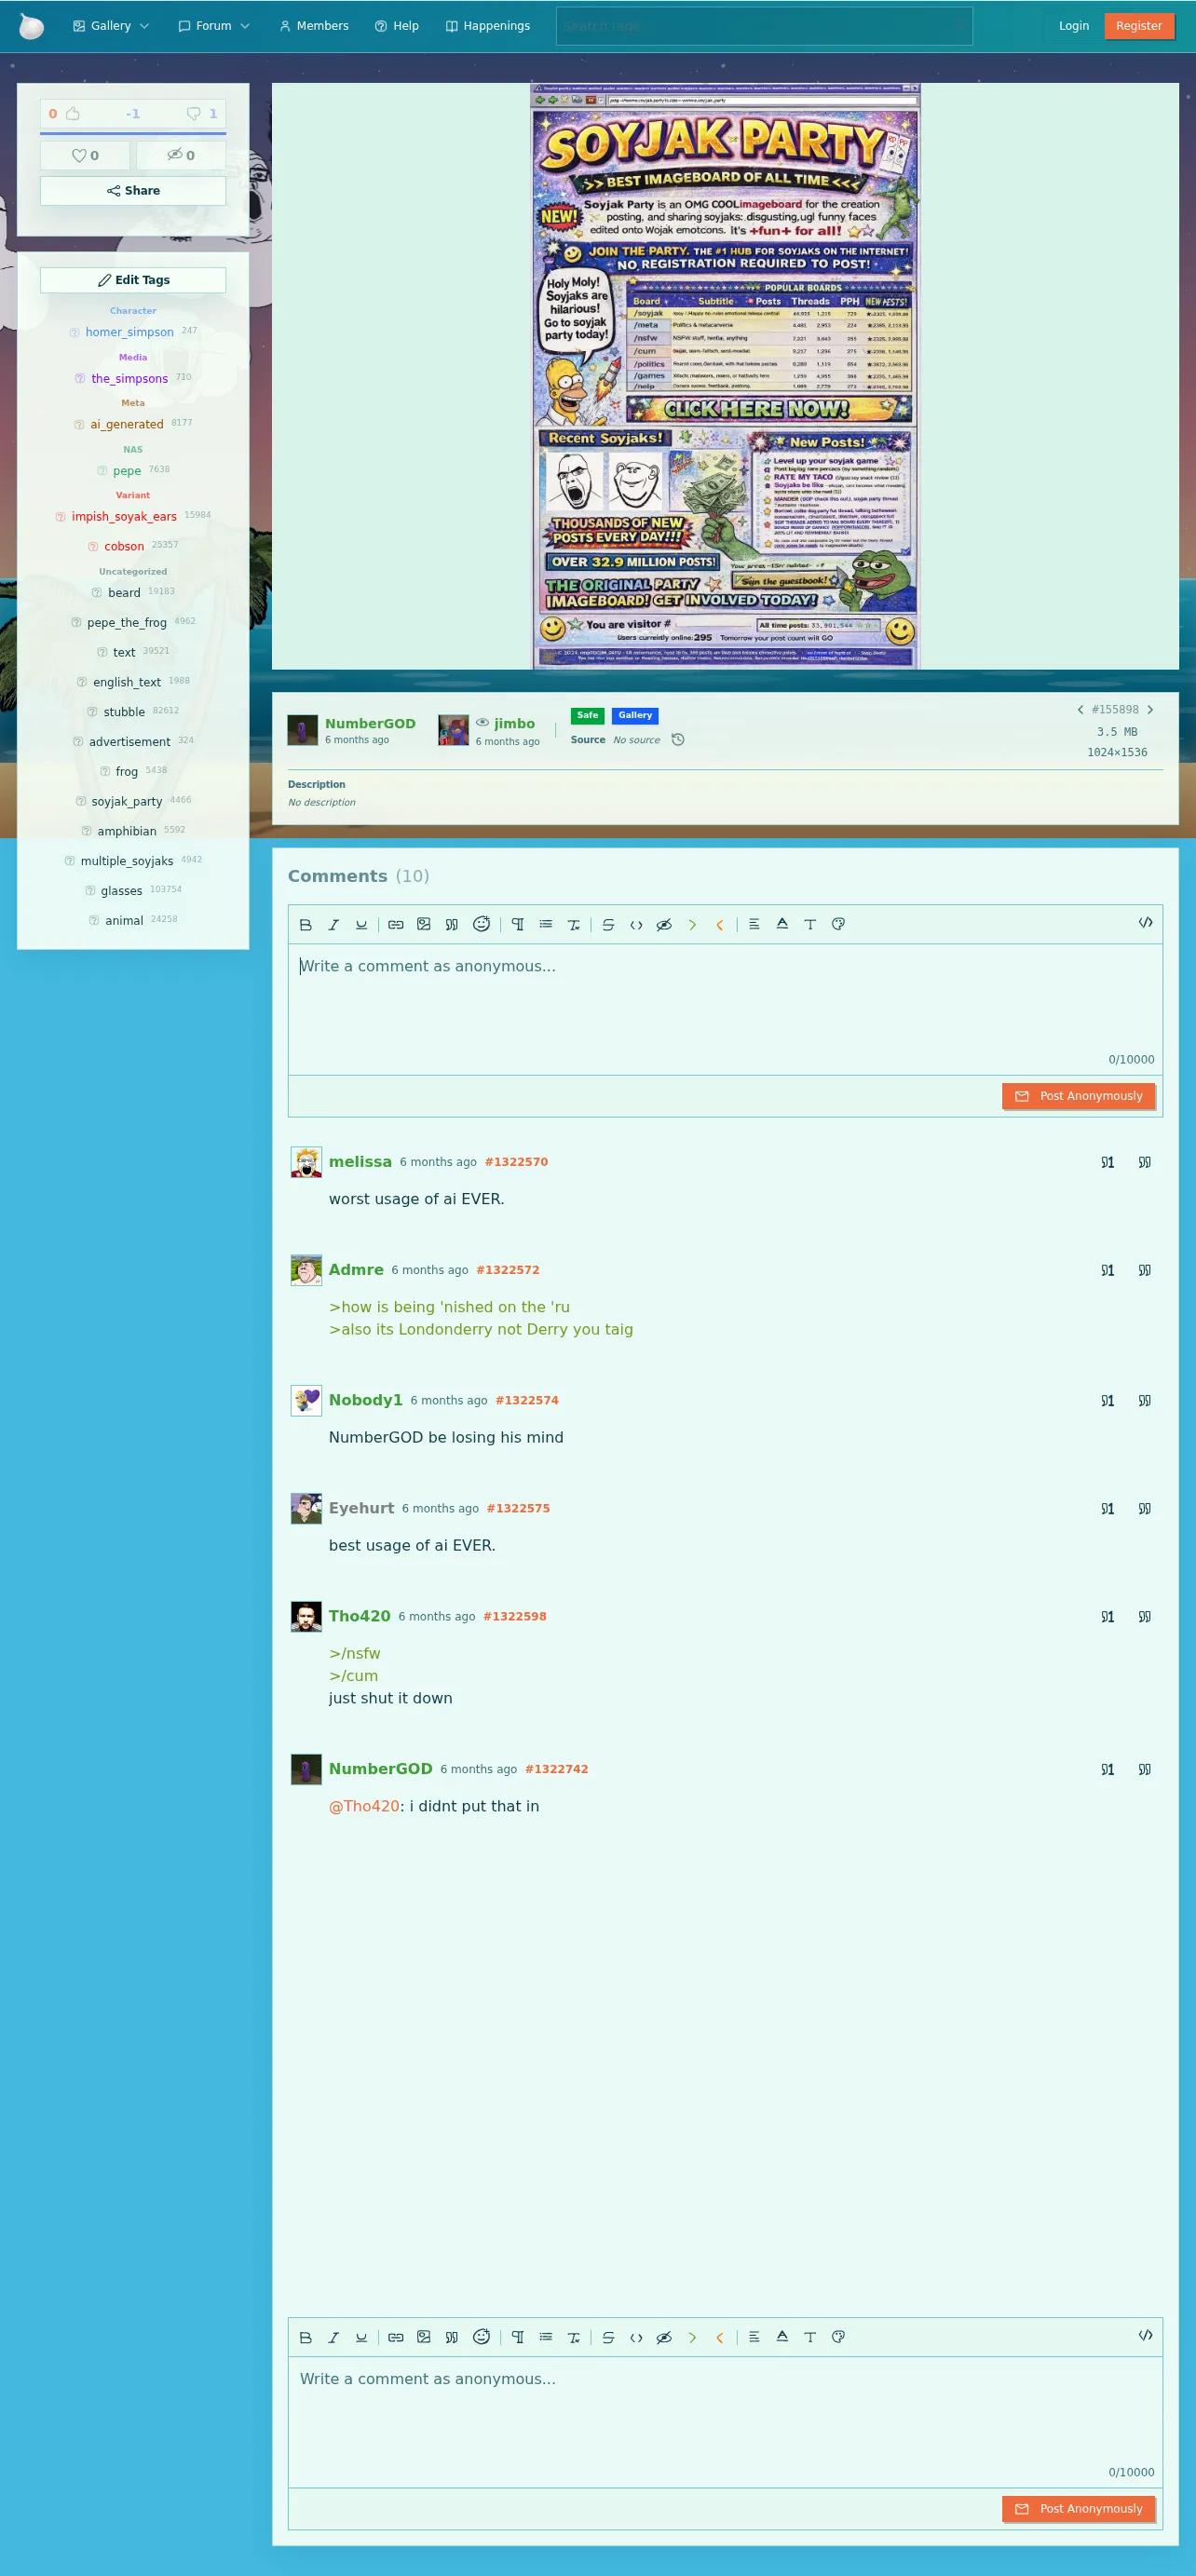Screen dimensions: 1196x2576
Task: Add a quote block from the first editor toolbar
Action: [452, 924]
